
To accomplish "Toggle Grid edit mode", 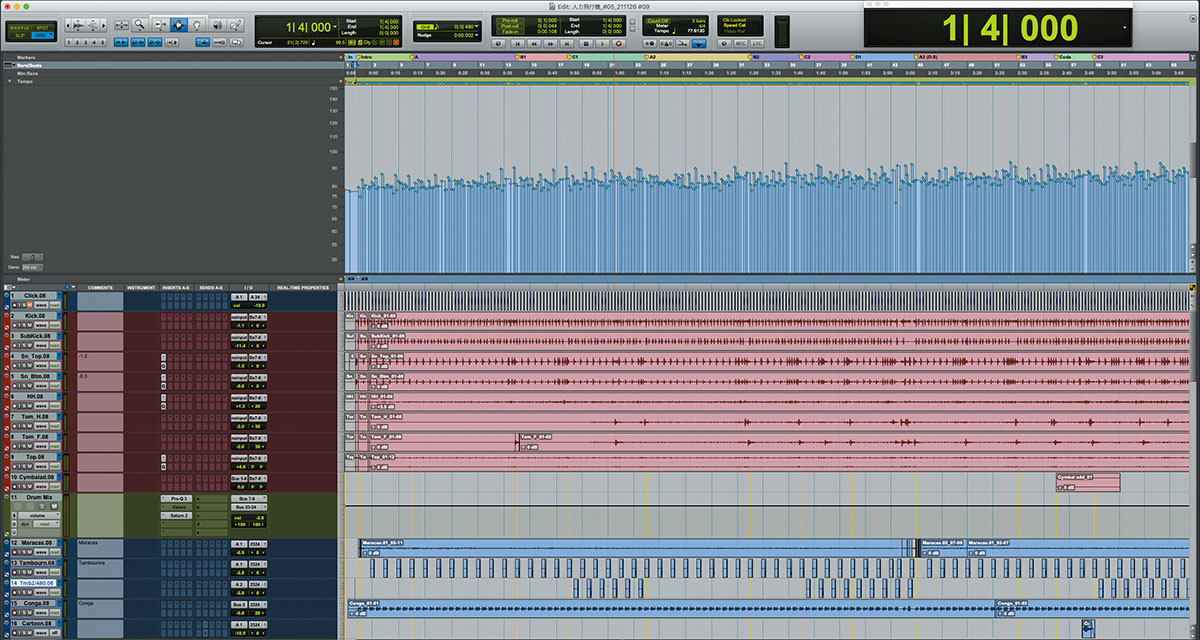I will (x=40, y=35).
